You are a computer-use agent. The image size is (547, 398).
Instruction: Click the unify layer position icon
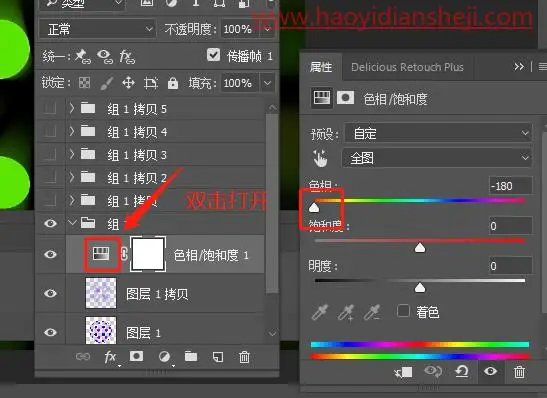click(x=82, y=56)
